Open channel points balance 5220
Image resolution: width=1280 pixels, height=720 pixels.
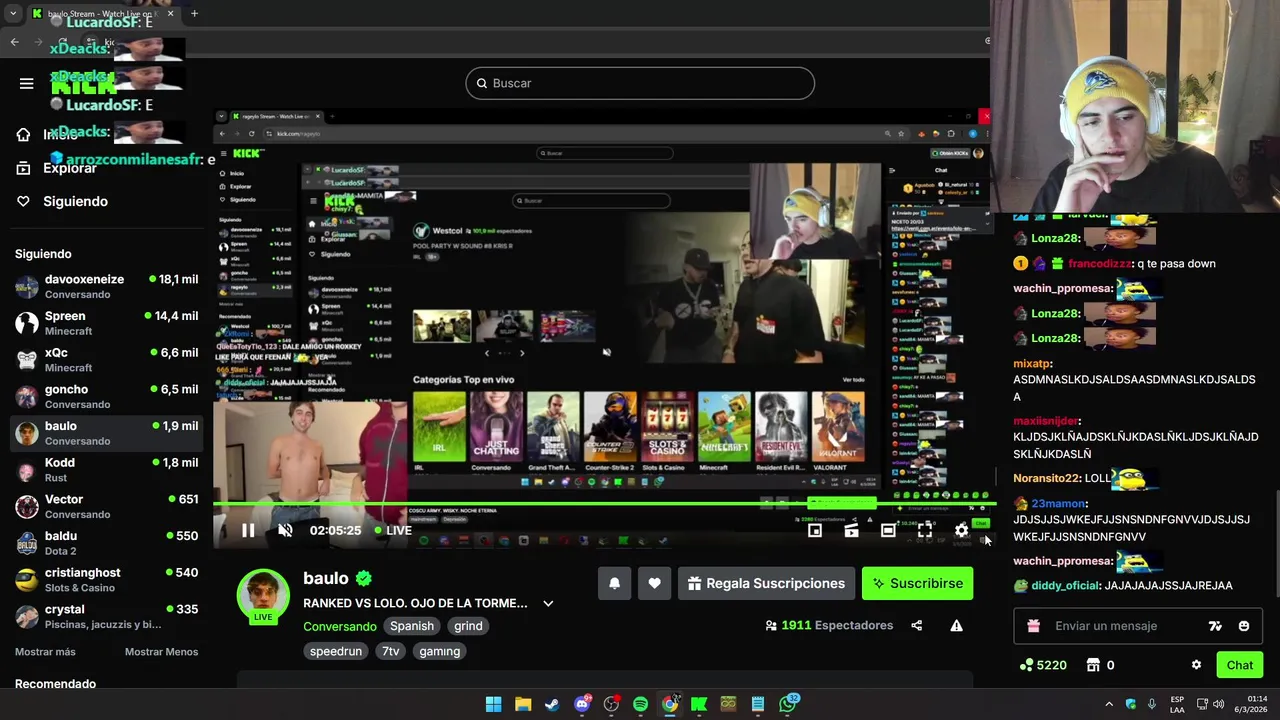pos(1042,665)
